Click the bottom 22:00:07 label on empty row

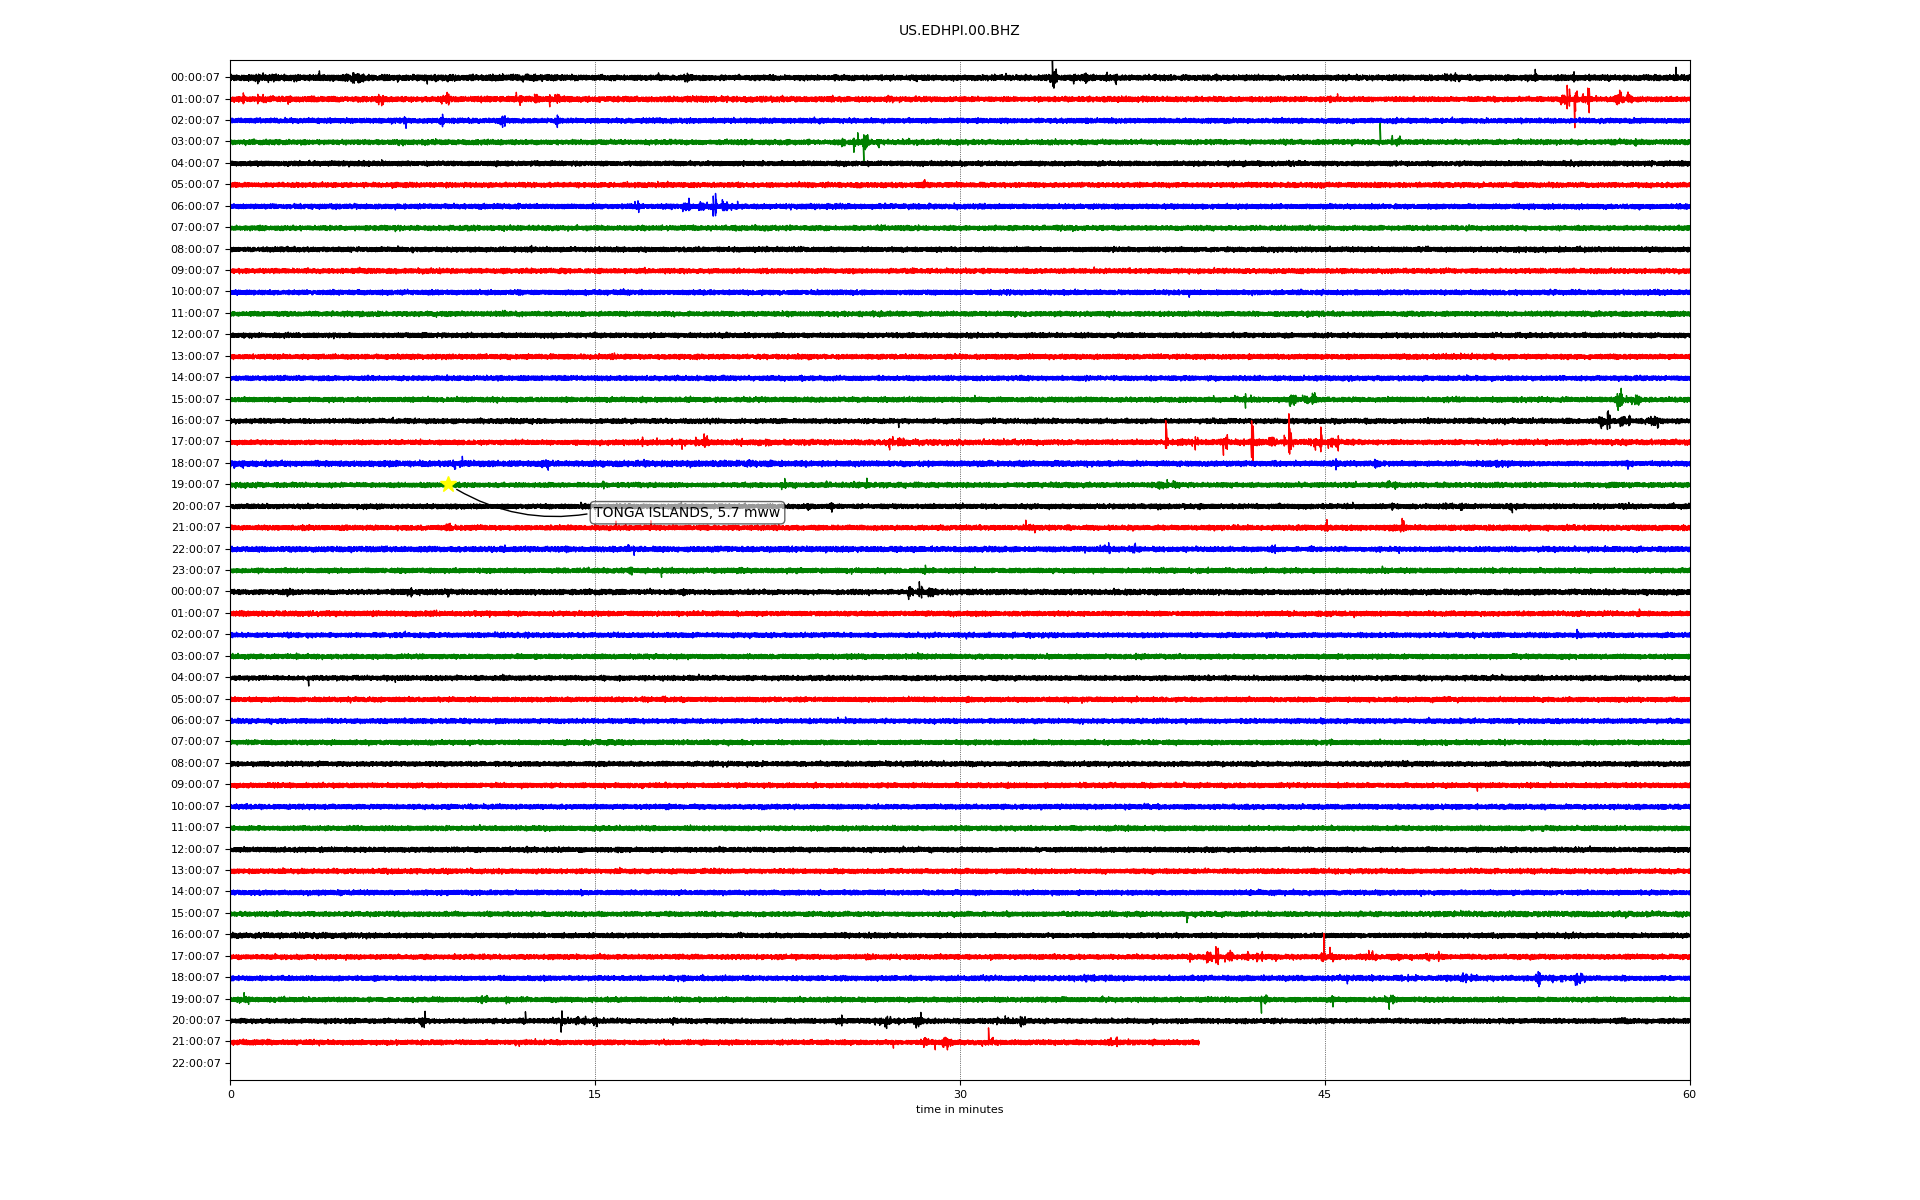coord(195,1063)
